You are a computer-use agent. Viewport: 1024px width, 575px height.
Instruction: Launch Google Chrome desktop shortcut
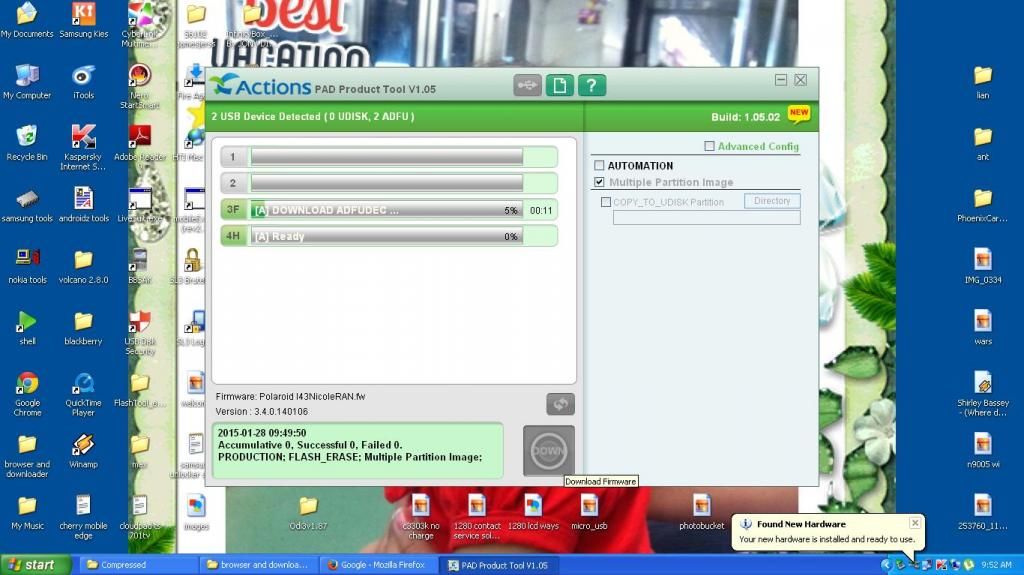click(x=27, y=394)
